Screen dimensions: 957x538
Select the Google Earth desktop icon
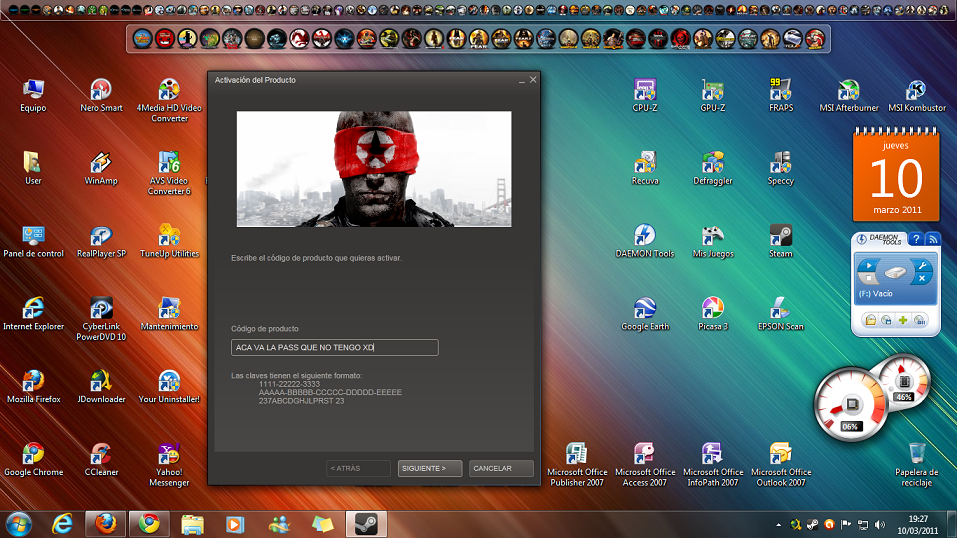coord(645,315)
